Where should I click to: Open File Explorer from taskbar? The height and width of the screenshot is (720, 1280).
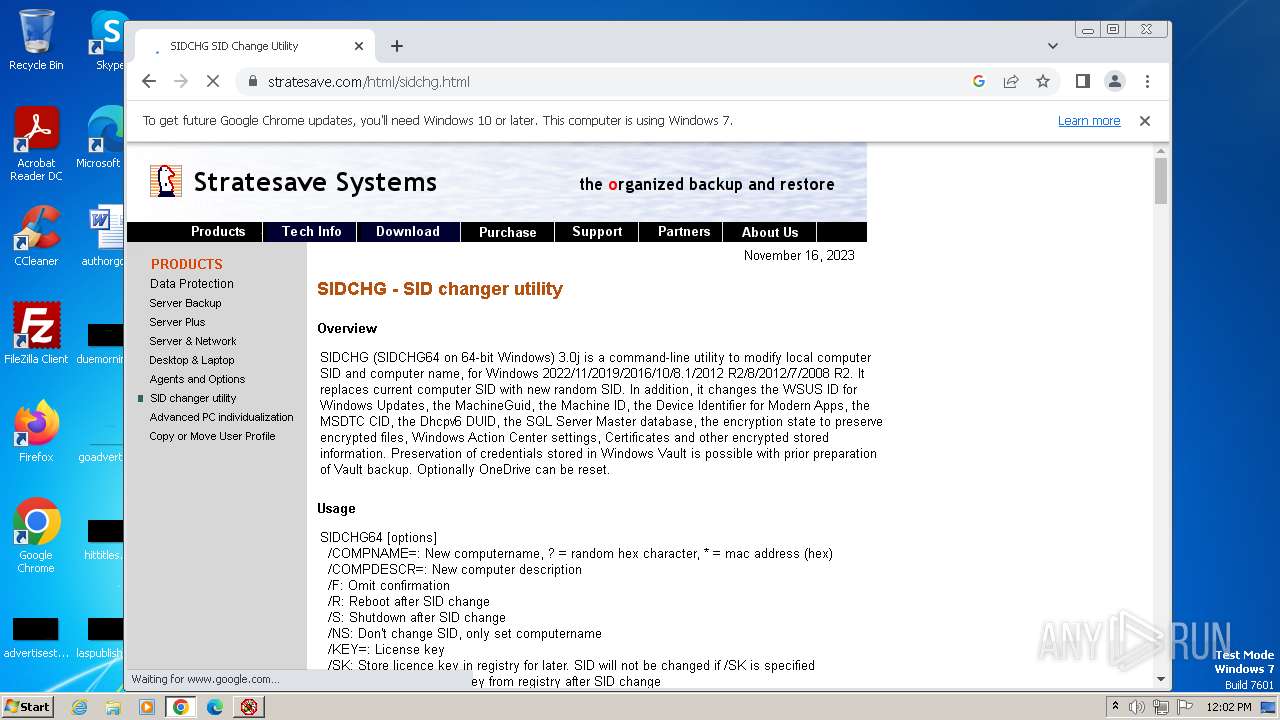113,707
